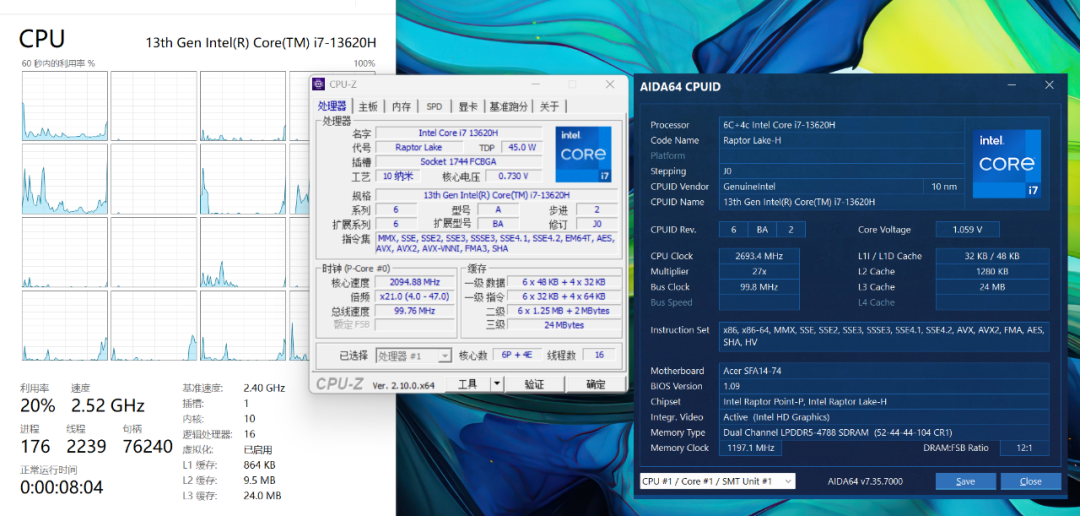Click the 1197.1 MHz memory clock value
1080x516 pixels.
(750, 448)
